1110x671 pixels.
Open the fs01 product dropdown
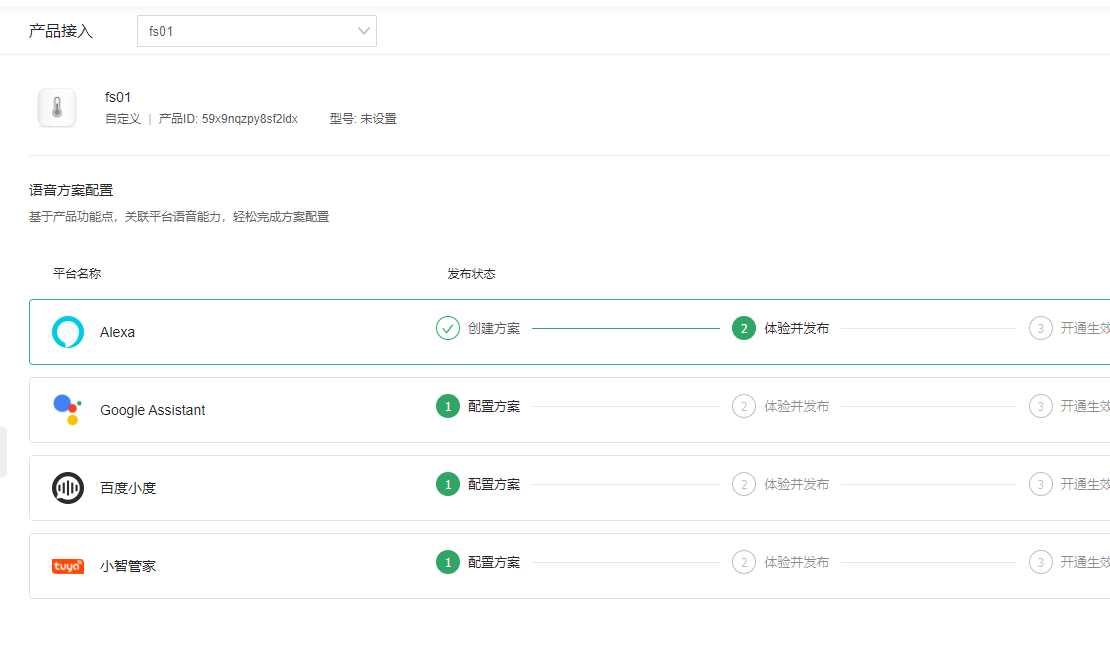256,31
